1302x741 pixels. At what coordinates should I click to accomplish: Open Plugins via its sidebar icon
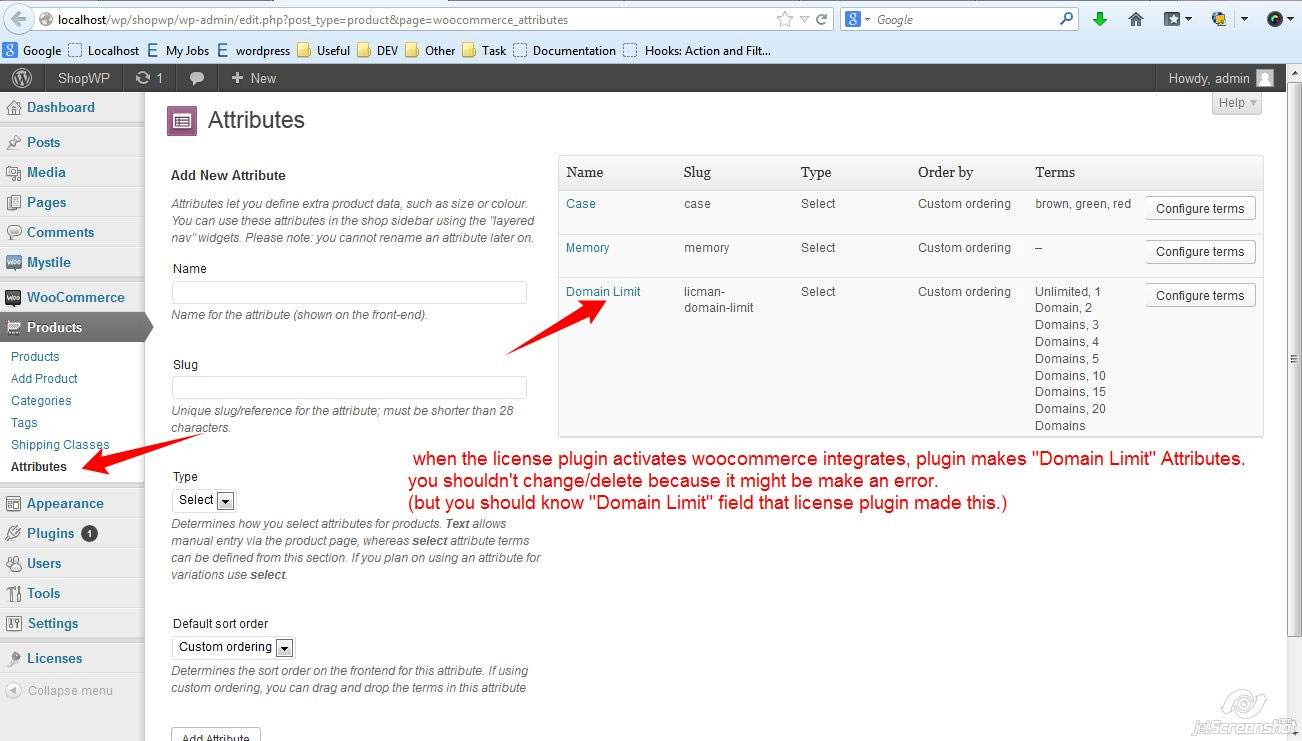click(x=14, y=533)
